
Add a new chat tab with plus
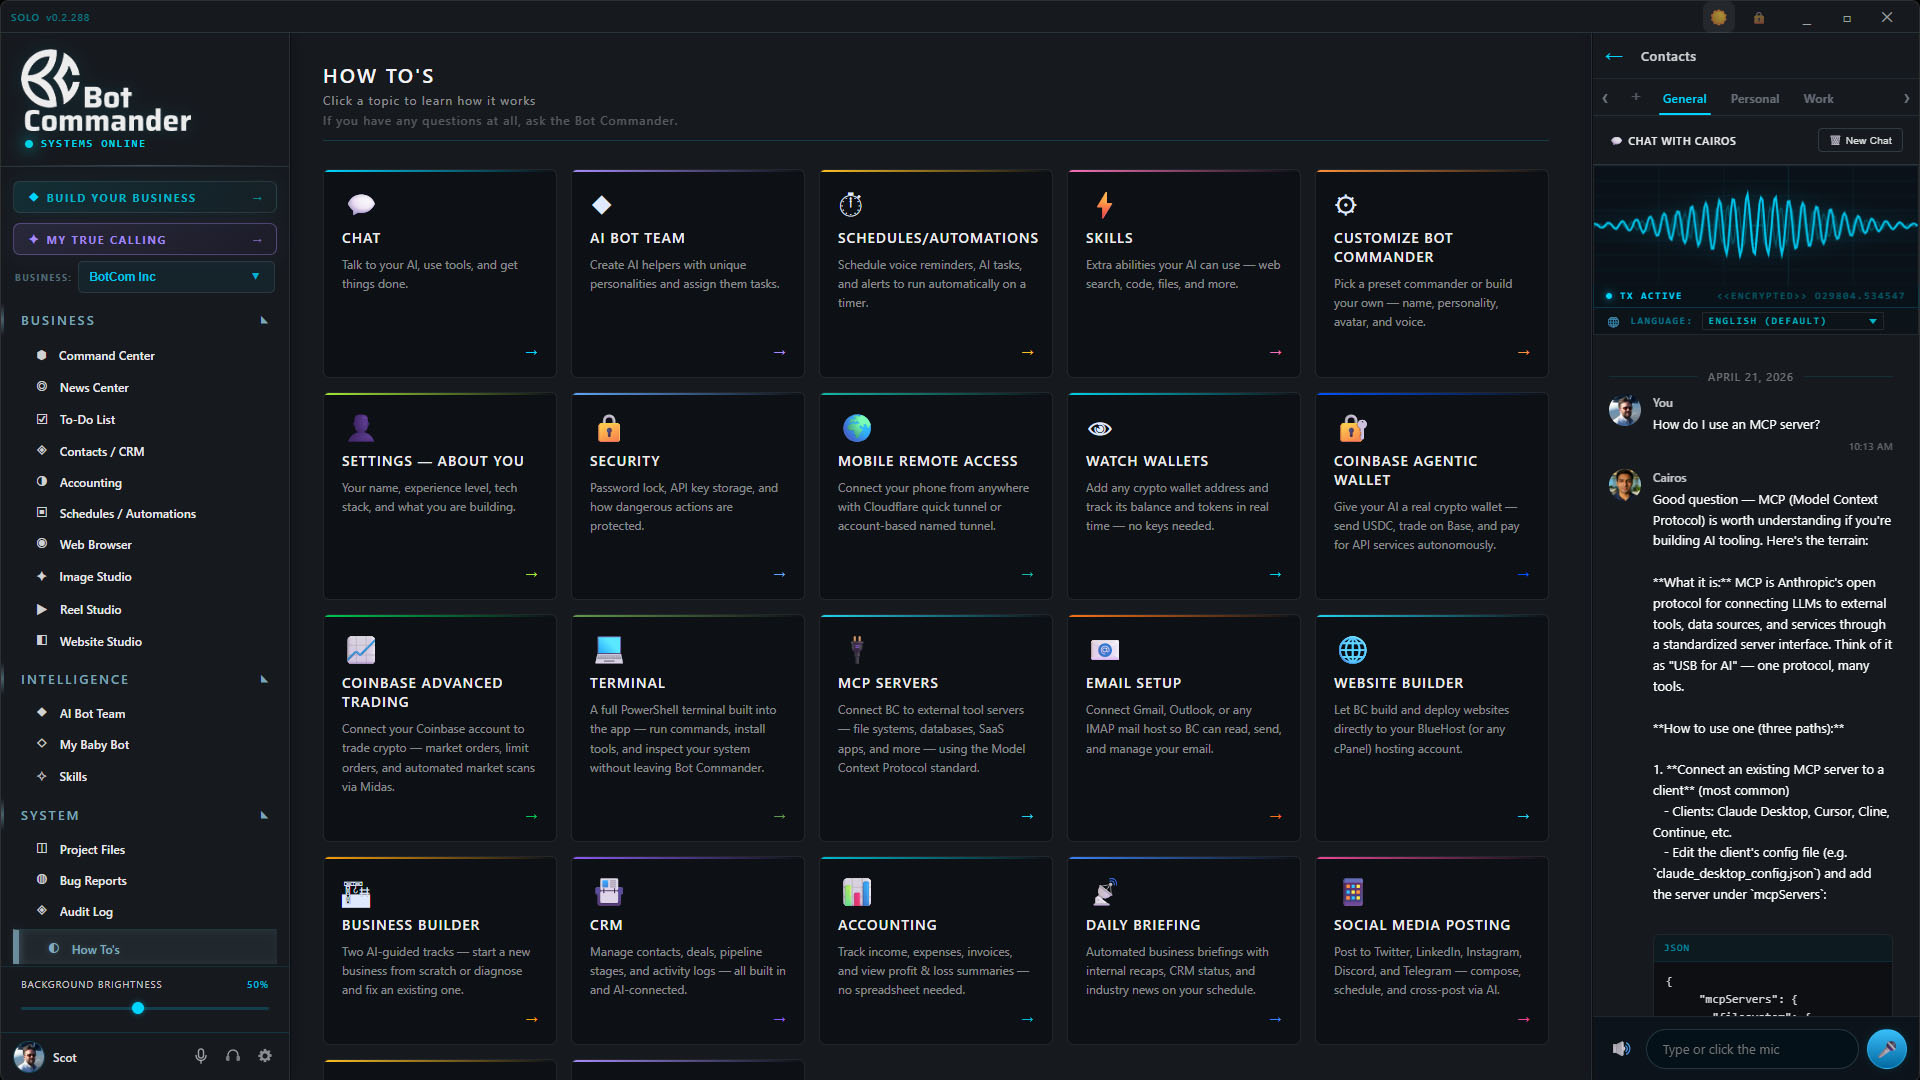(x=1636, y=97)
